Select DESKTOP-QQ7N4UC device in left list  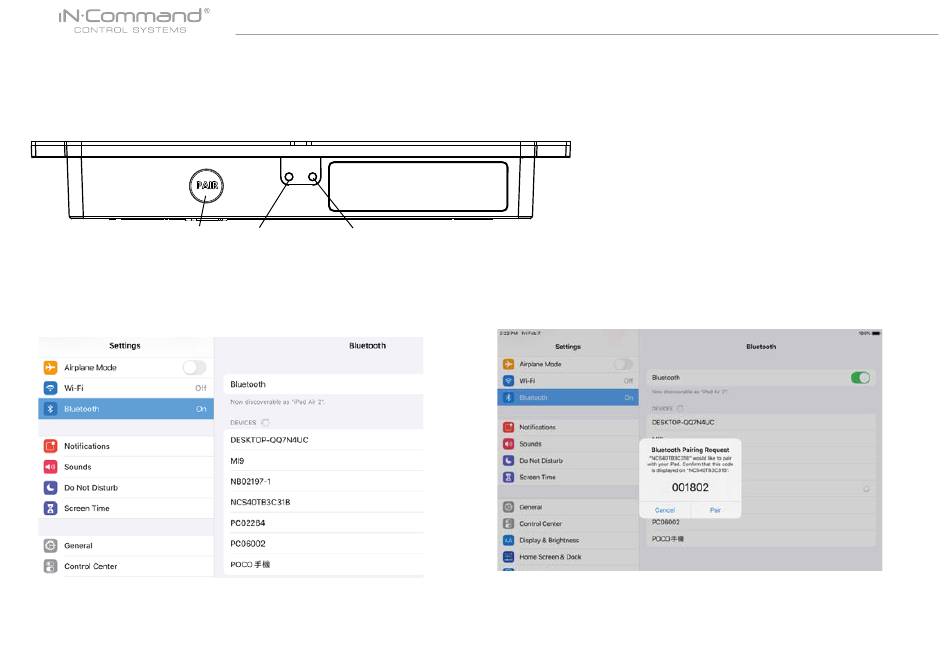tap(324, 440)
